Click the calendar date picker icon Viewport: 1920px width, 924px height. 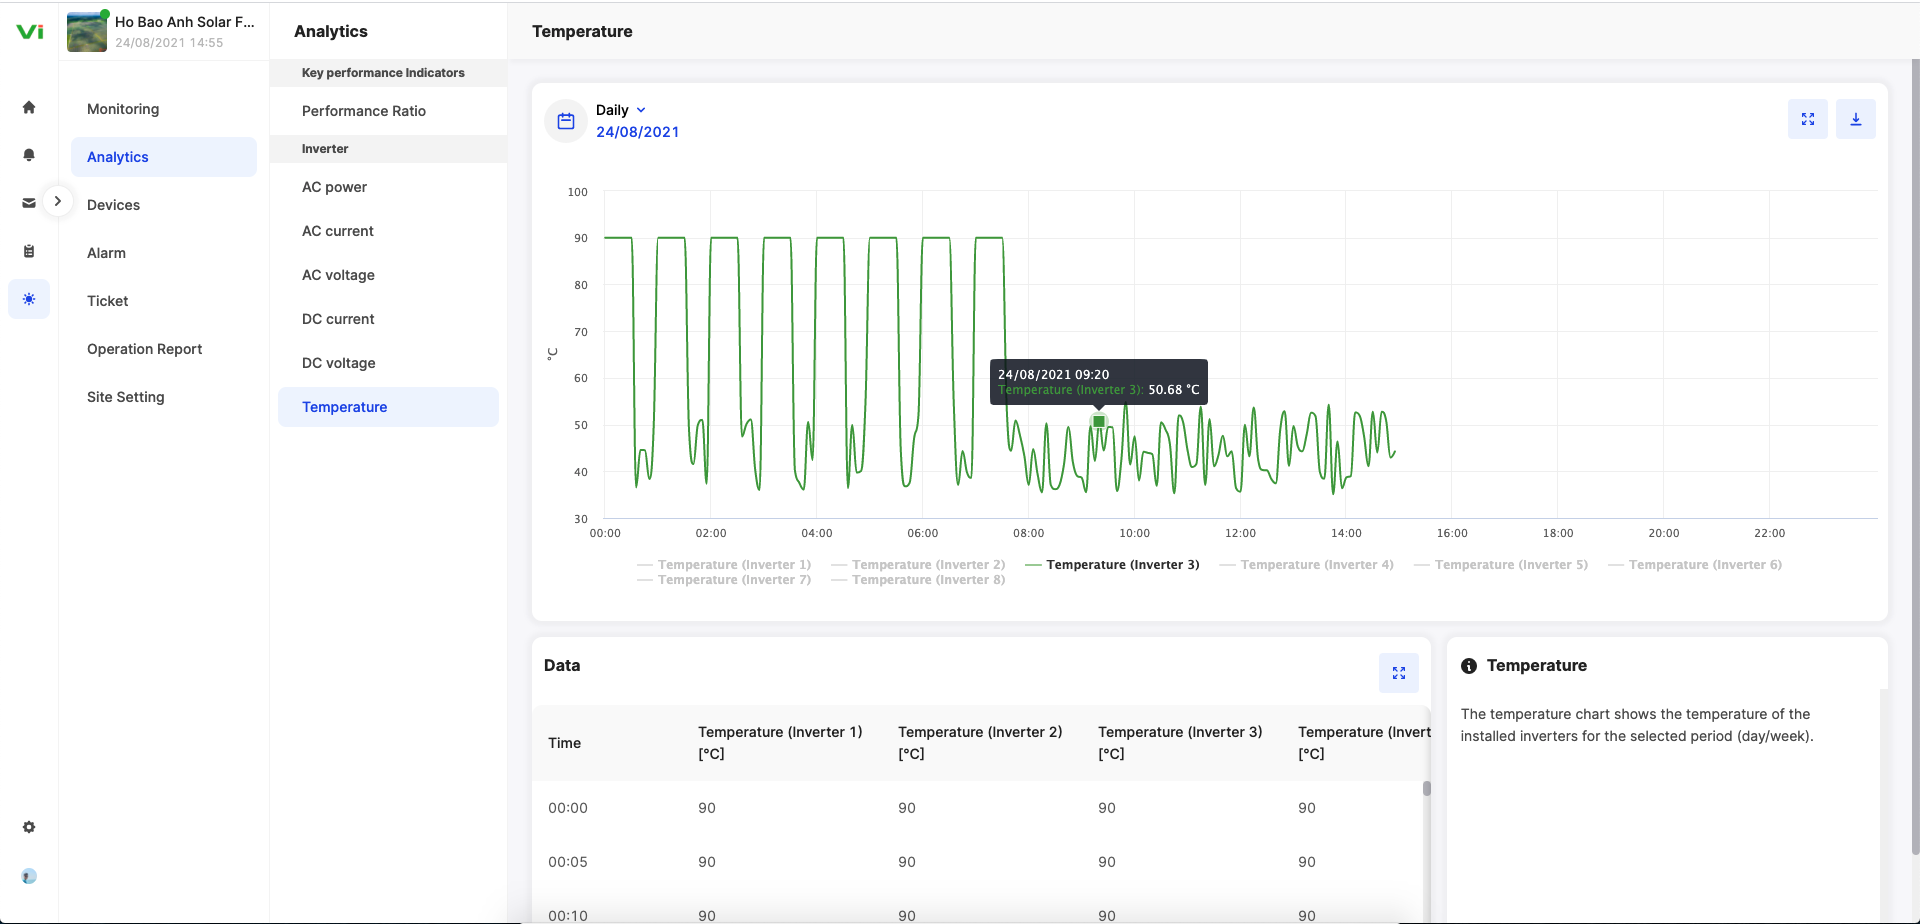pos(566,121)
